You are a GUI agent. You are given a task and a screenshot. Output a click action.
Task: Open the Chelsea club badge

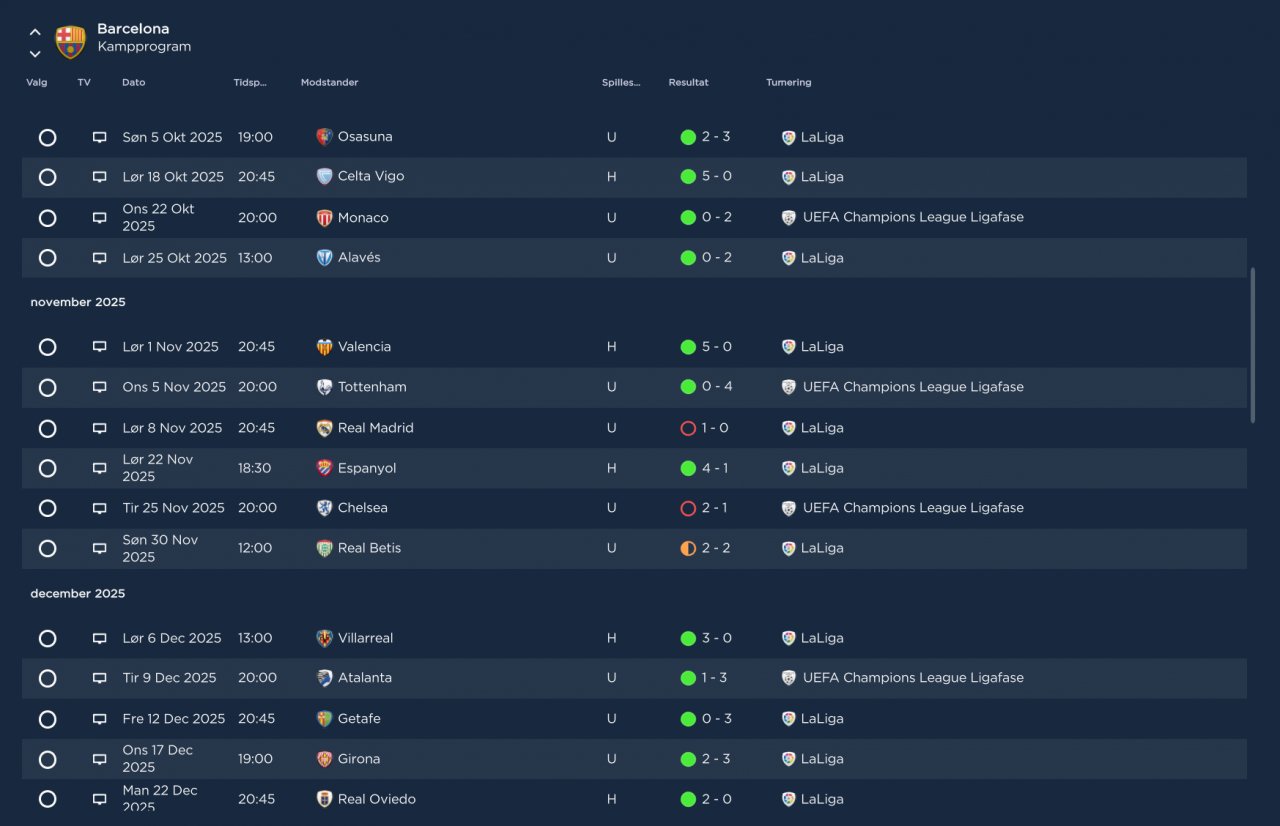click(324, 508)
